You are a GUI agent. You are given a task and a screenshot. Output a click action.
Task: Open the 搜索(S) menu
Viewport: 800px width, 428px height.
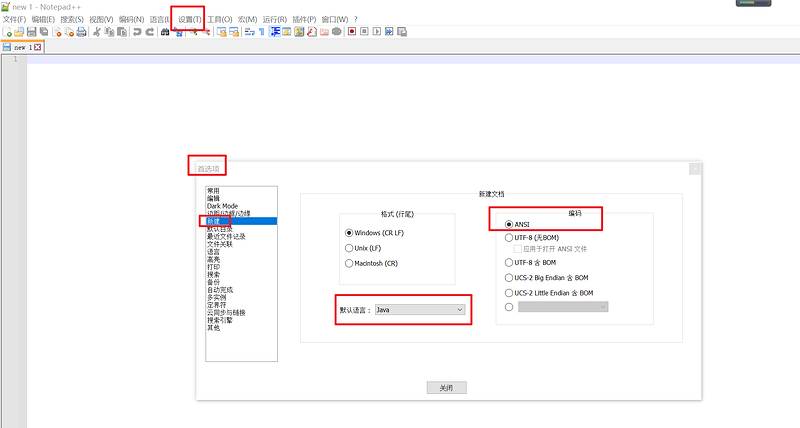[72, 19]
